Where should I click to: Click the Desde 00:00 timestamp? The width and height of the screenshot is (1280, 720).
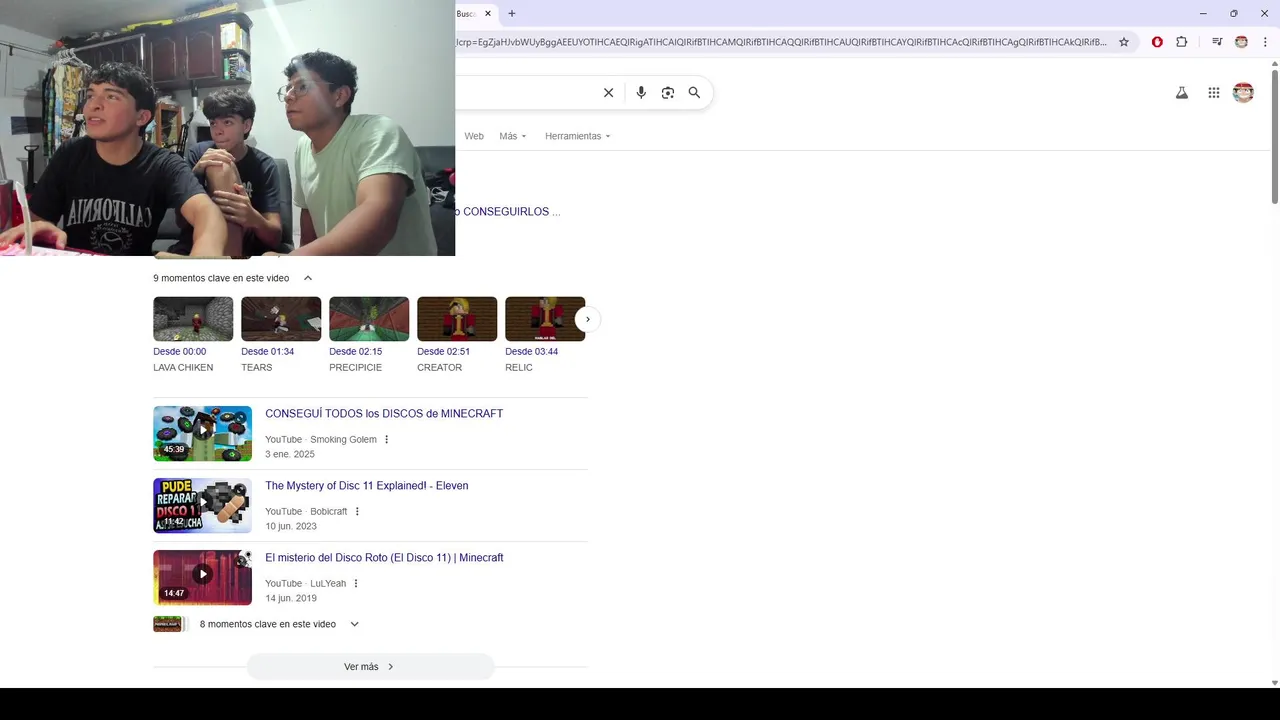(x=179, y=352)
